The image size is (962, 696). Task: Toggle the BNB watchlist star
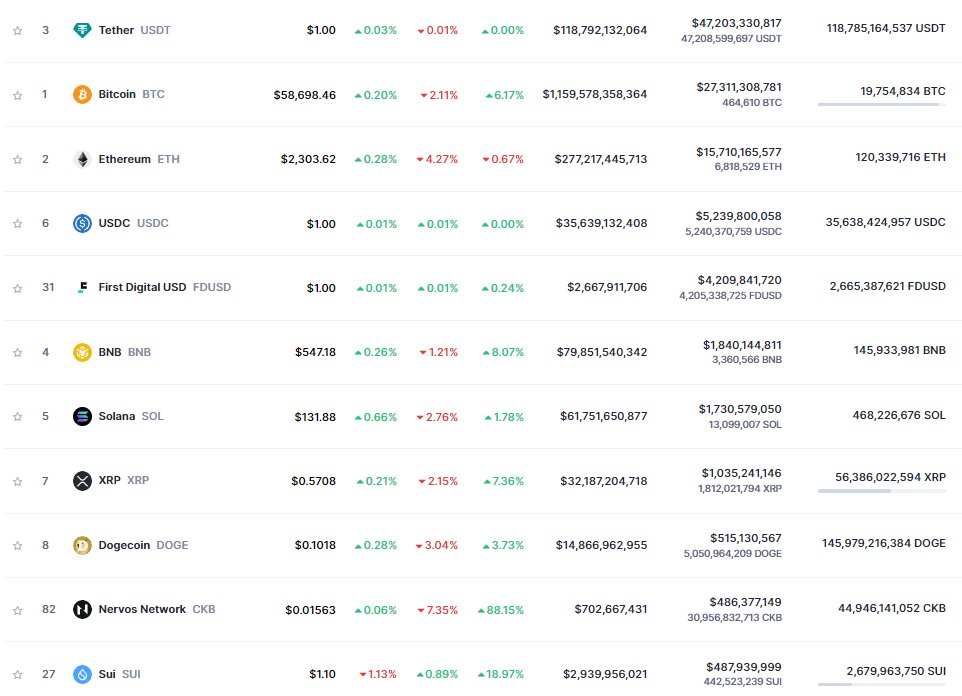click(x=18, y=352)
